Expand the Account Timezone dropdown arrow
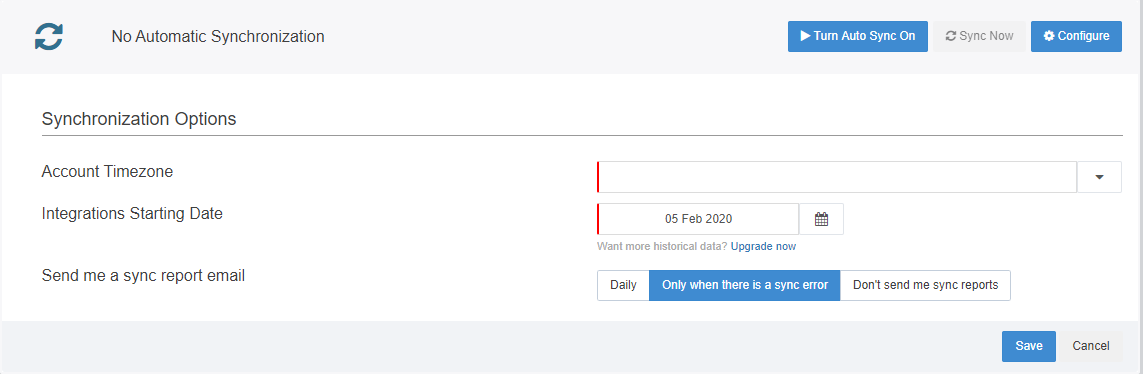1143x374 pixels. coord(1099,177)
